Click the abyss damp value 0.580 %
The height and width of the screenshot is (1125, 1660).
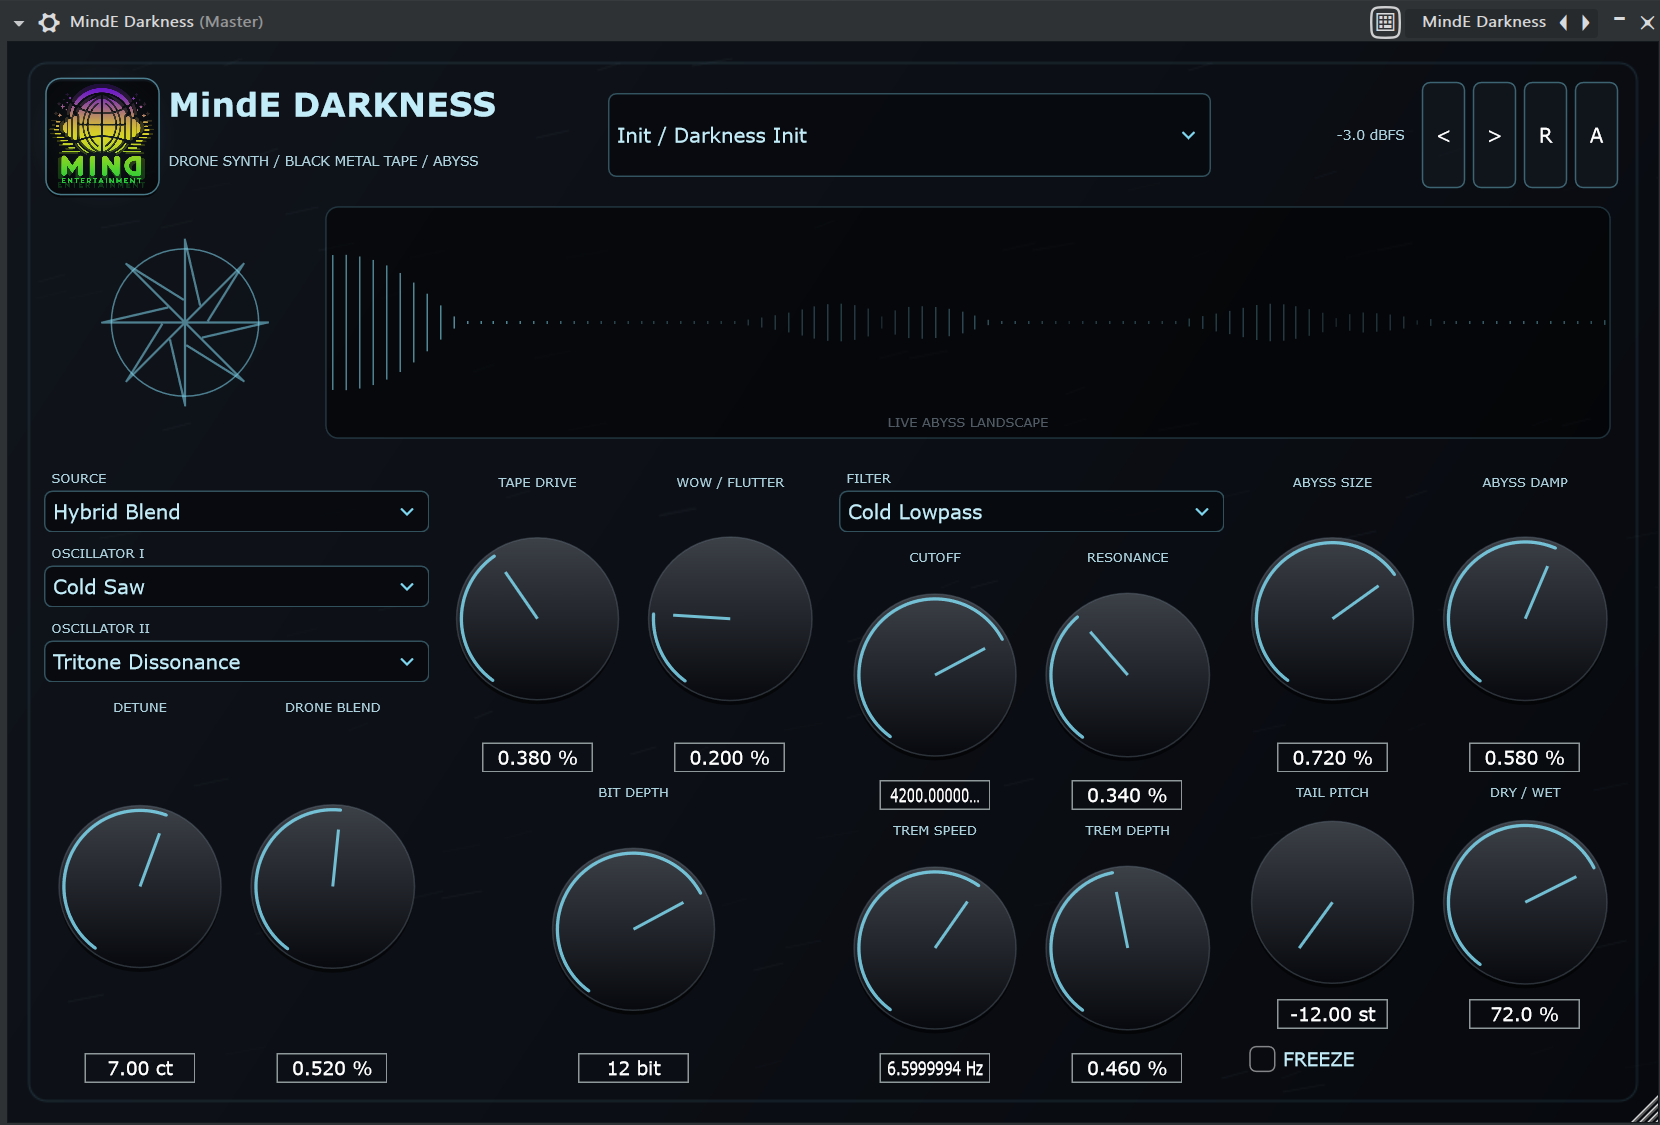click(1525, 758)
